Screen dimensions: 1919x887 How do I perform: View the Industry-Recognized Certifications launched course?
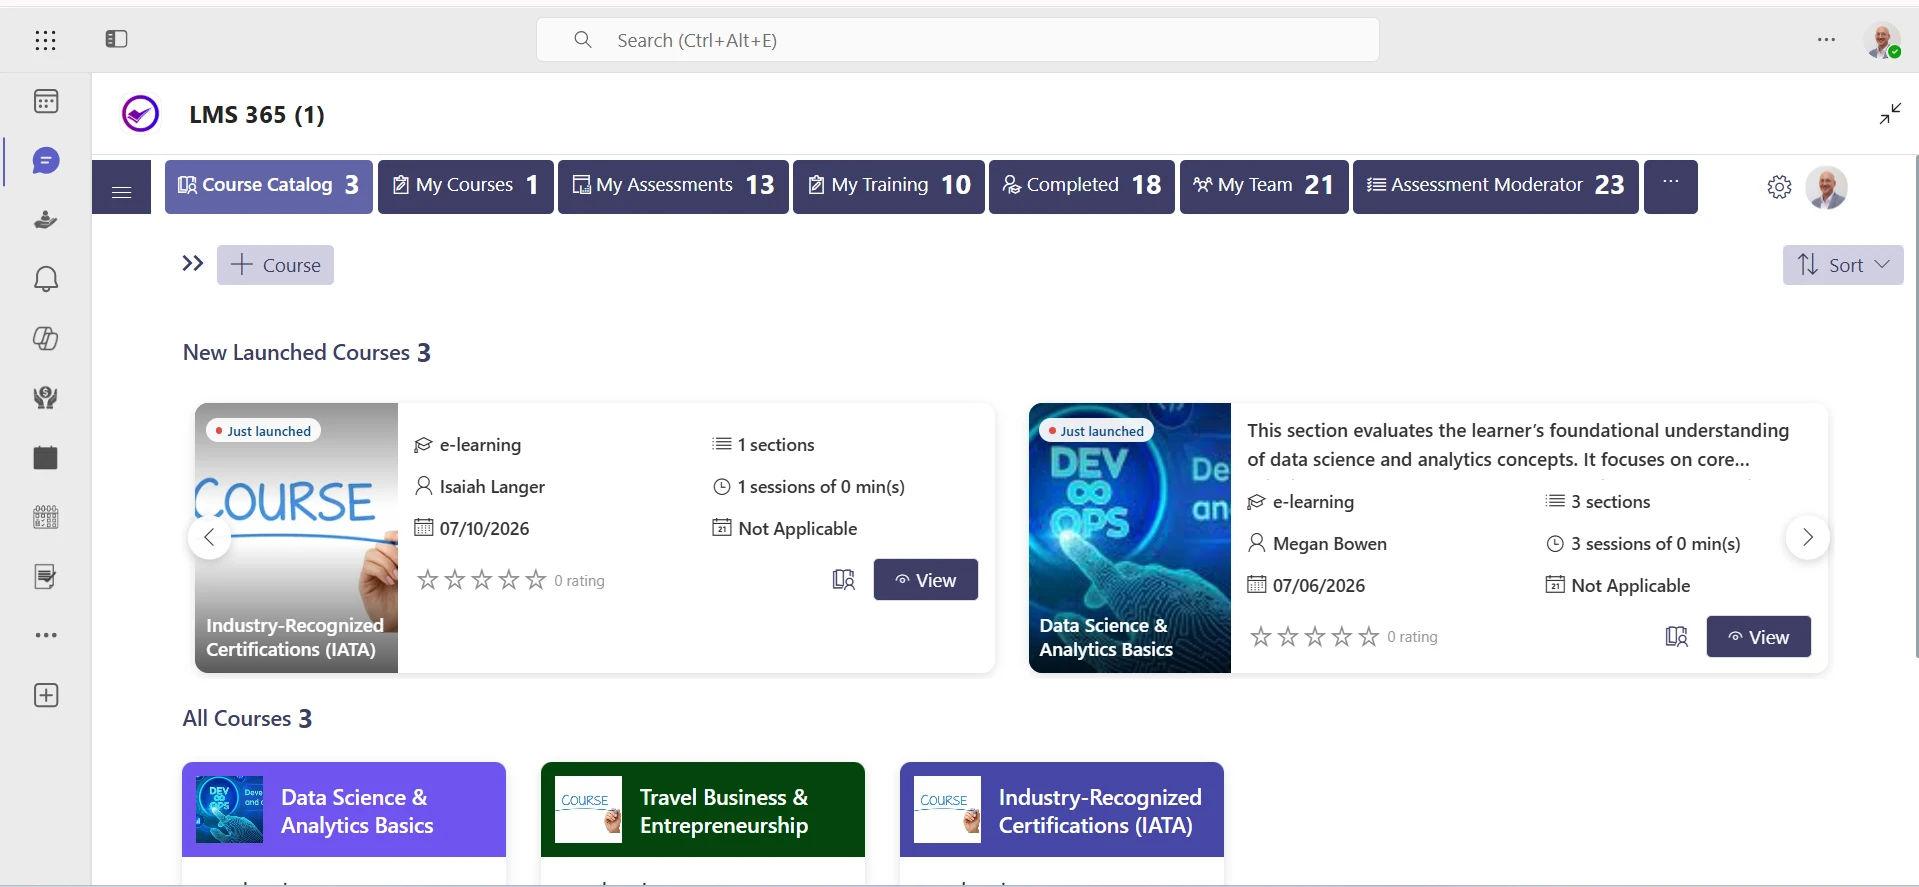coord(926,580)
